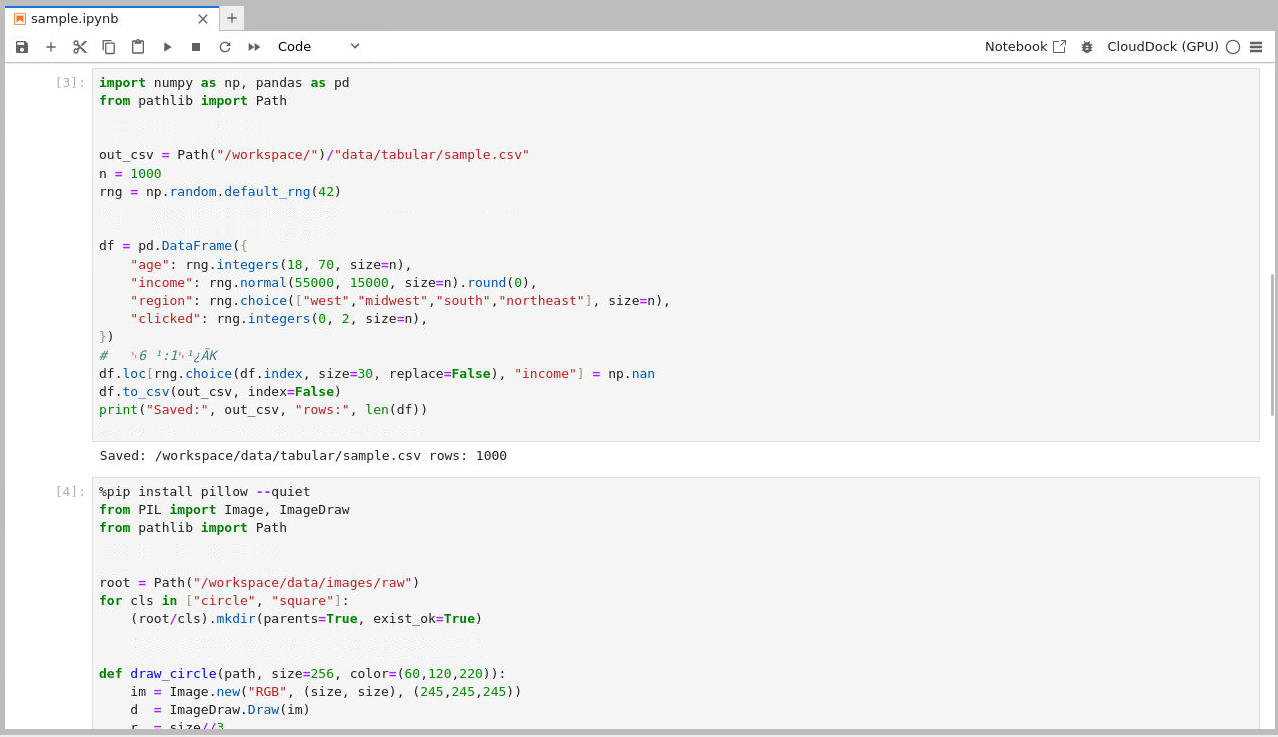Paste cell from clipboard
Viewport: 1278px width, 737px height.
138,47
